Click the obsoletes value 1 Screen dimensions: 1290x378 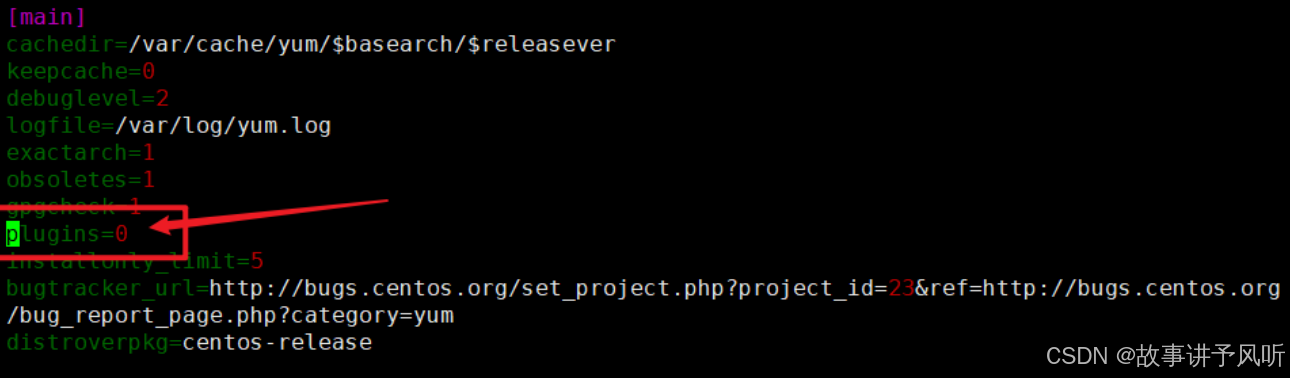148,180
